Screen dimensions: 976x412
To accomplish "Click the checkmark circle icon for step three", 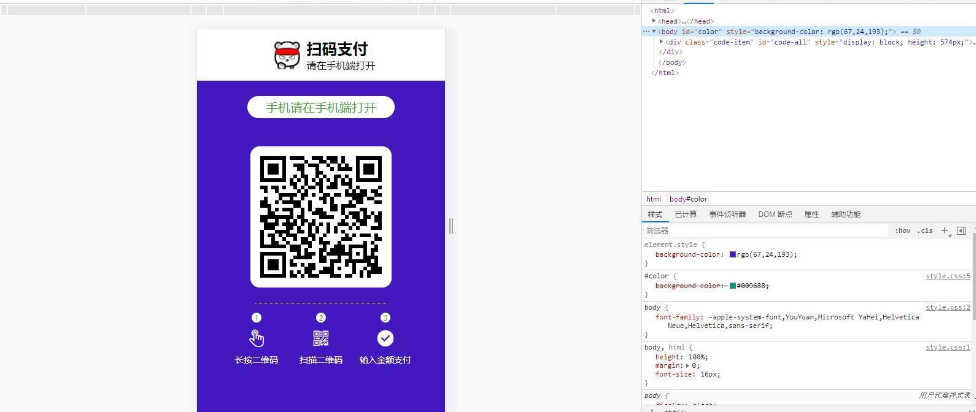I will (x=385, y=338).
